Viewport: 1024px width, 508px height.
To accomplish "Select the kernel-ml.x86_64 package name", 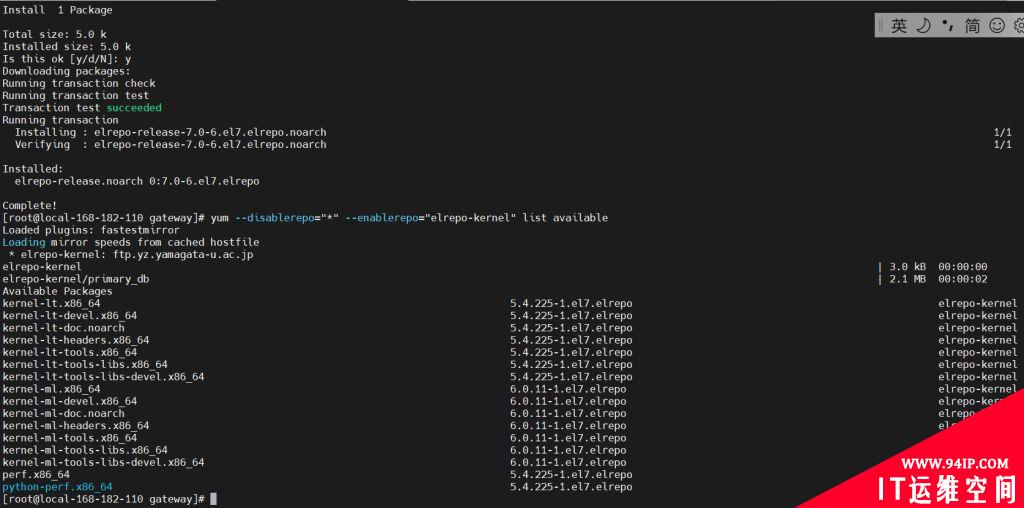I will point(52,389).
